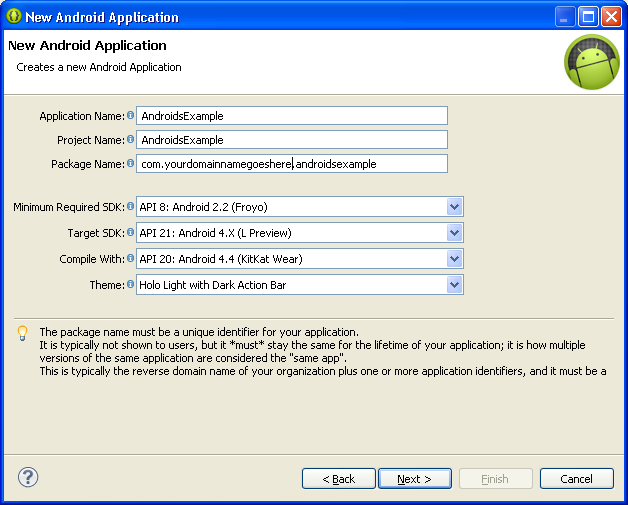This screenshot has width=628, height=505.
Task: Focus the Application Name text field
Action: click(x=292, y=116)
